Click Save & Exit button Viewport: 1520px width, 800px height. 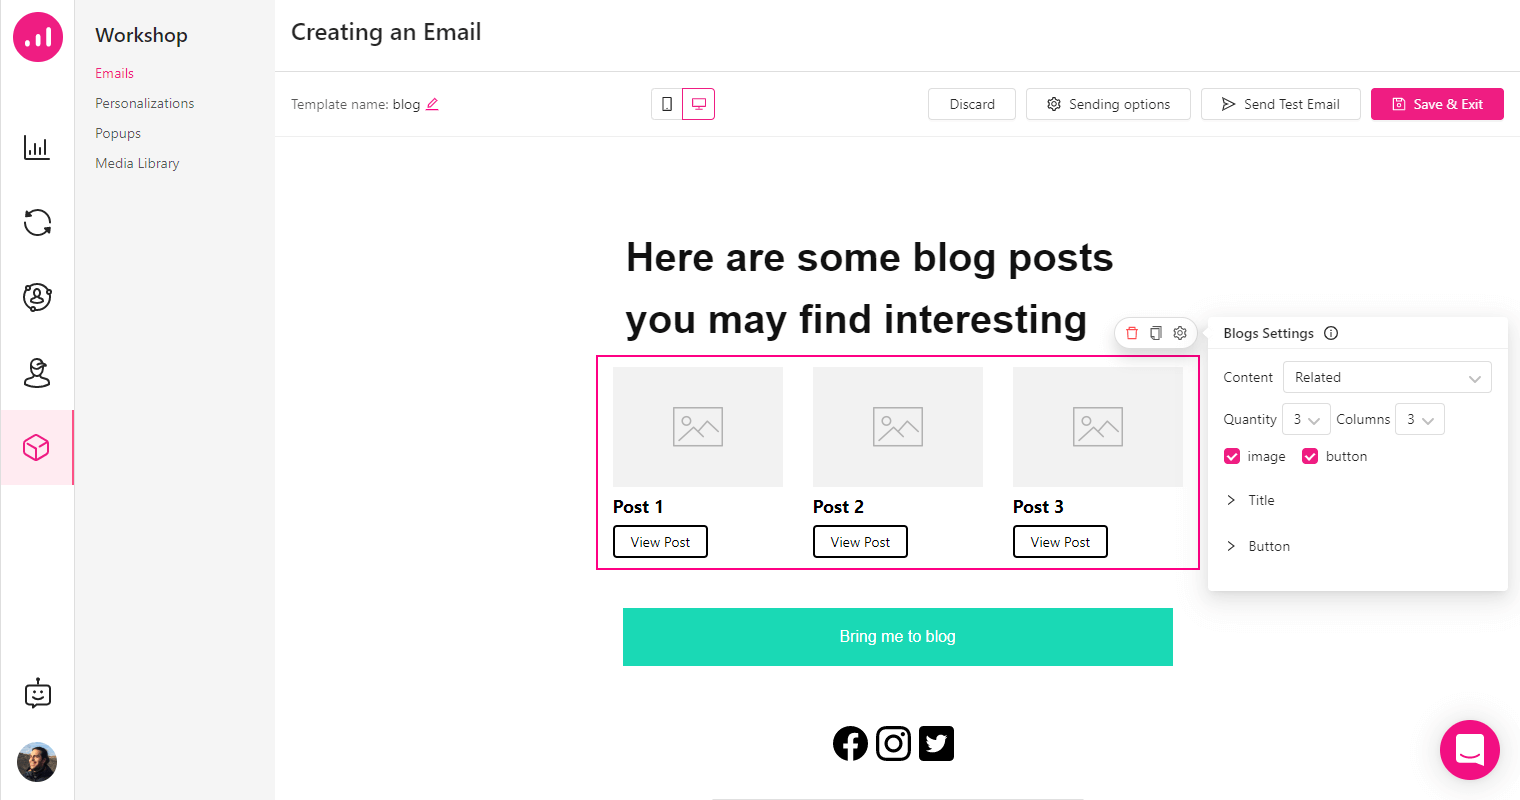(x=1437, y=104)
